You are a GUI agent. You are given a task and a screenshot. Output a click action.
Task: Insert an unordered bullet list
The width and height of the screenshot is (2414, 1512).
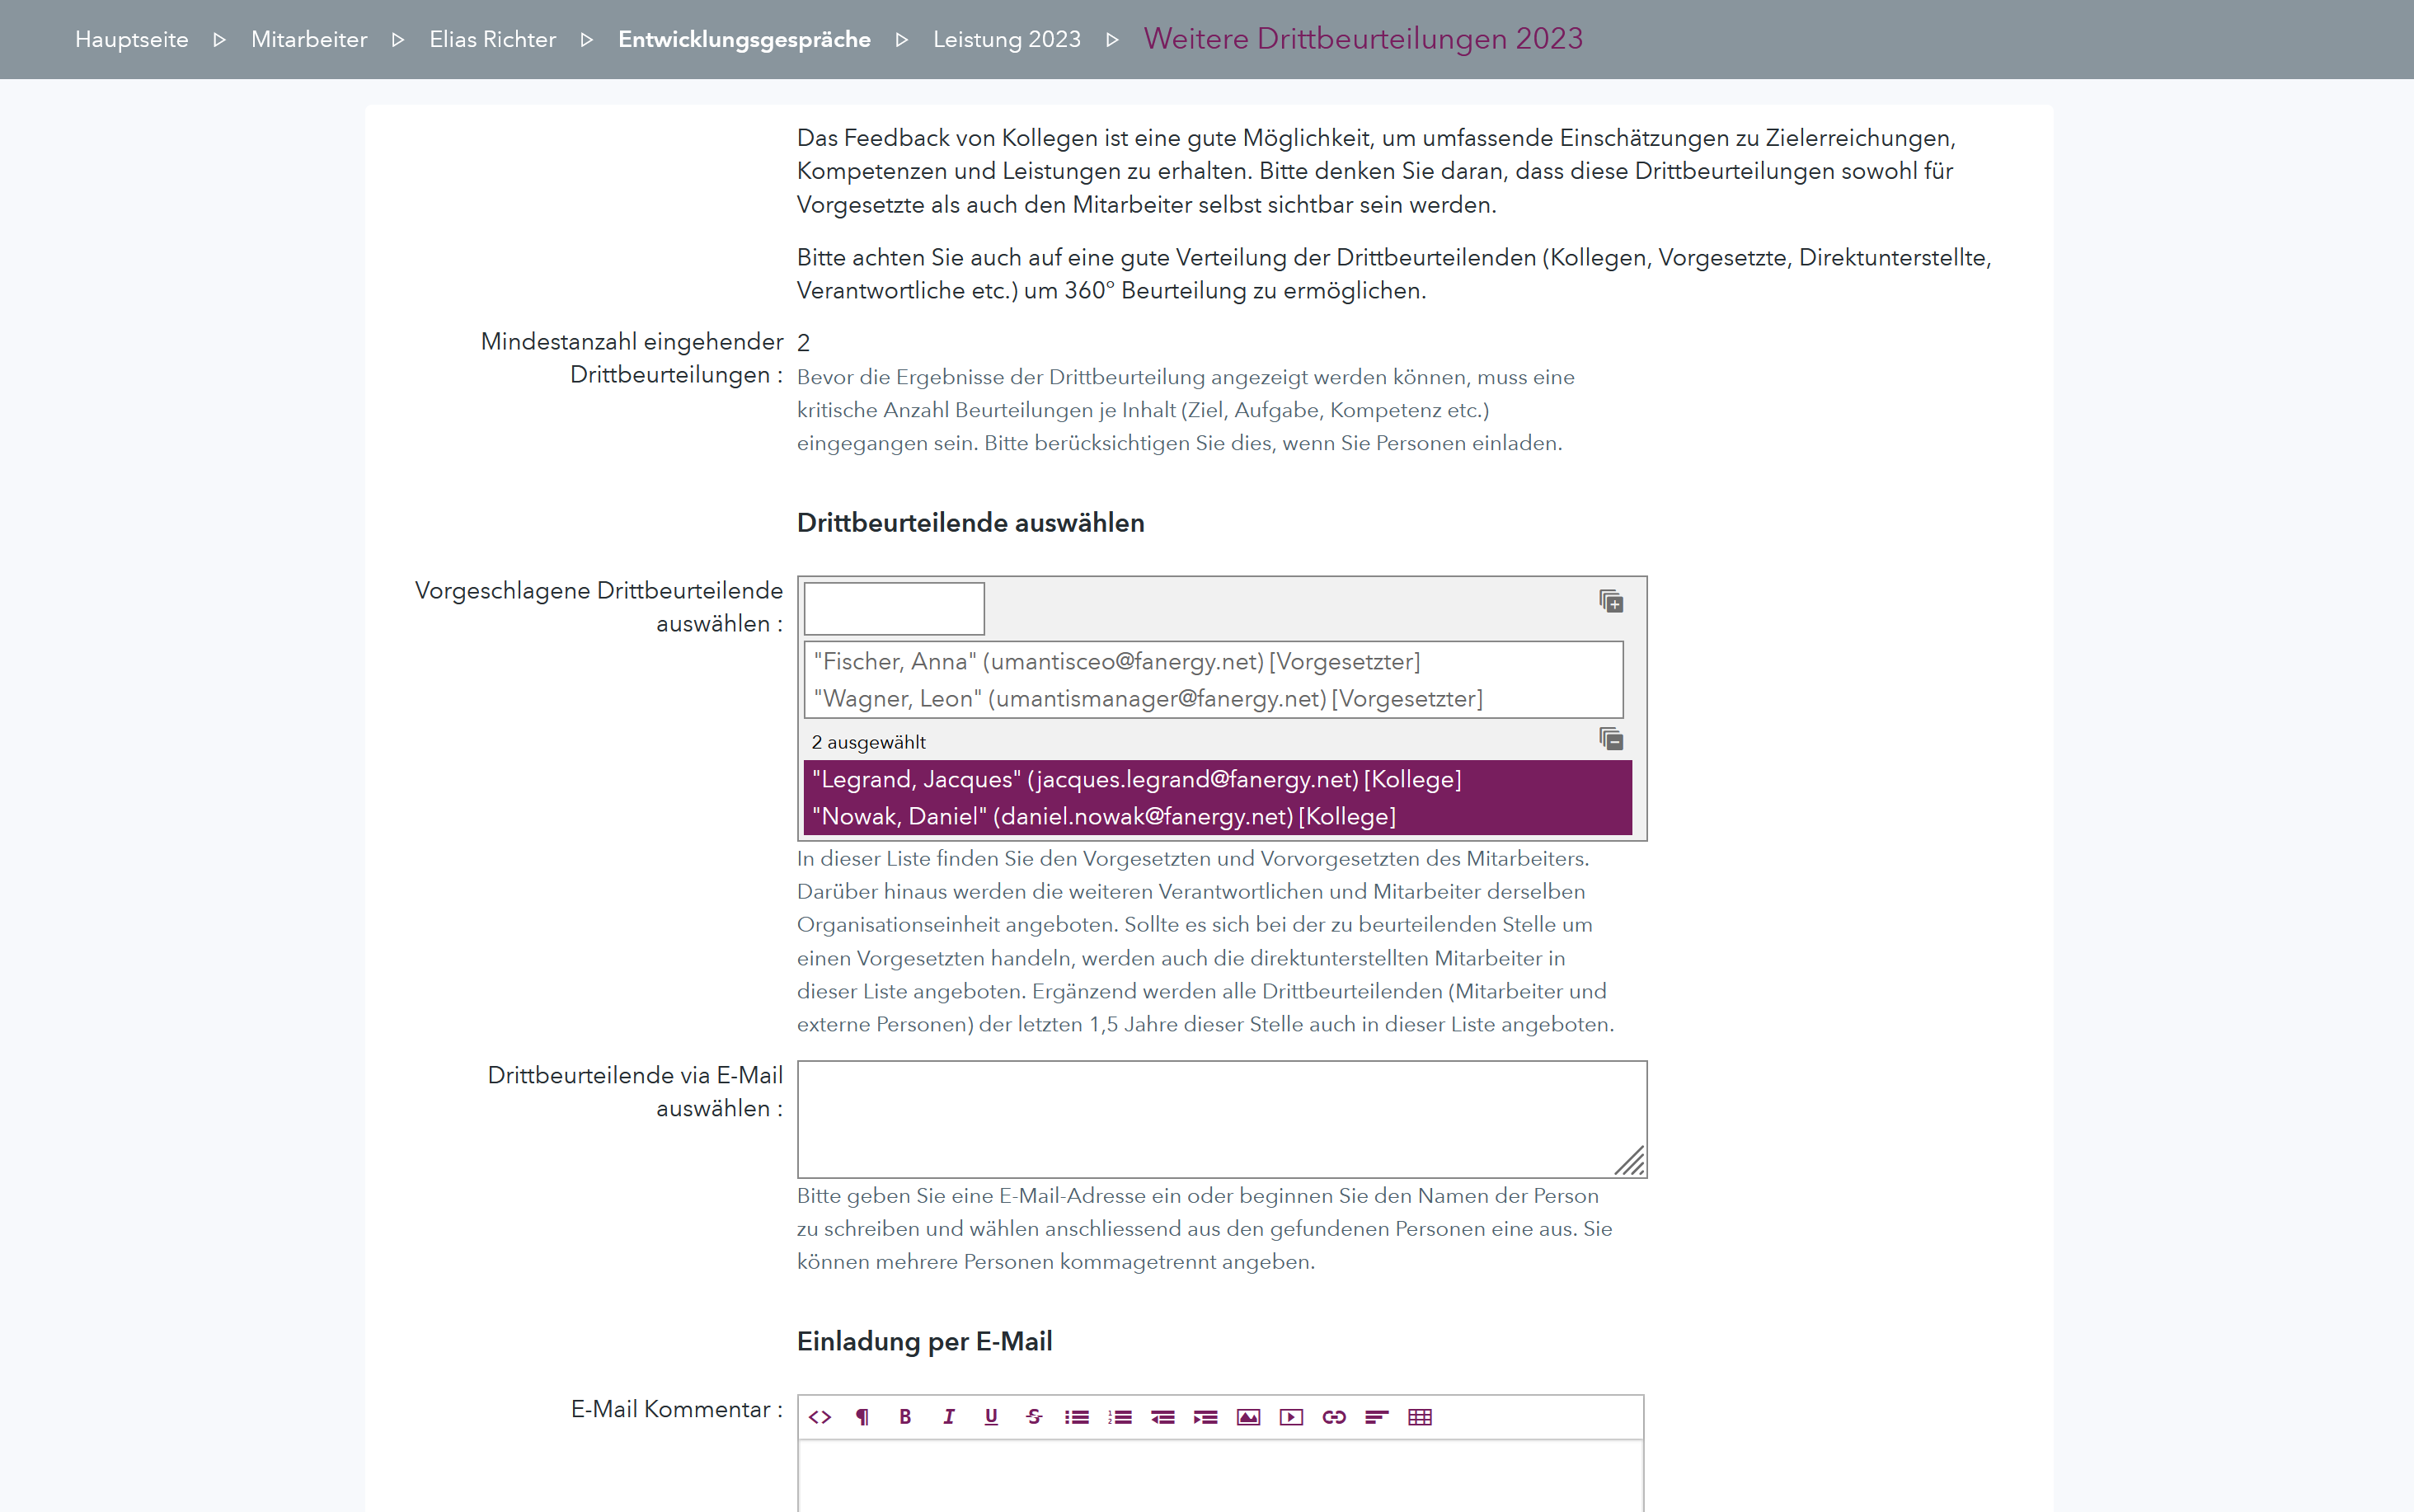coord(1077,1417)
